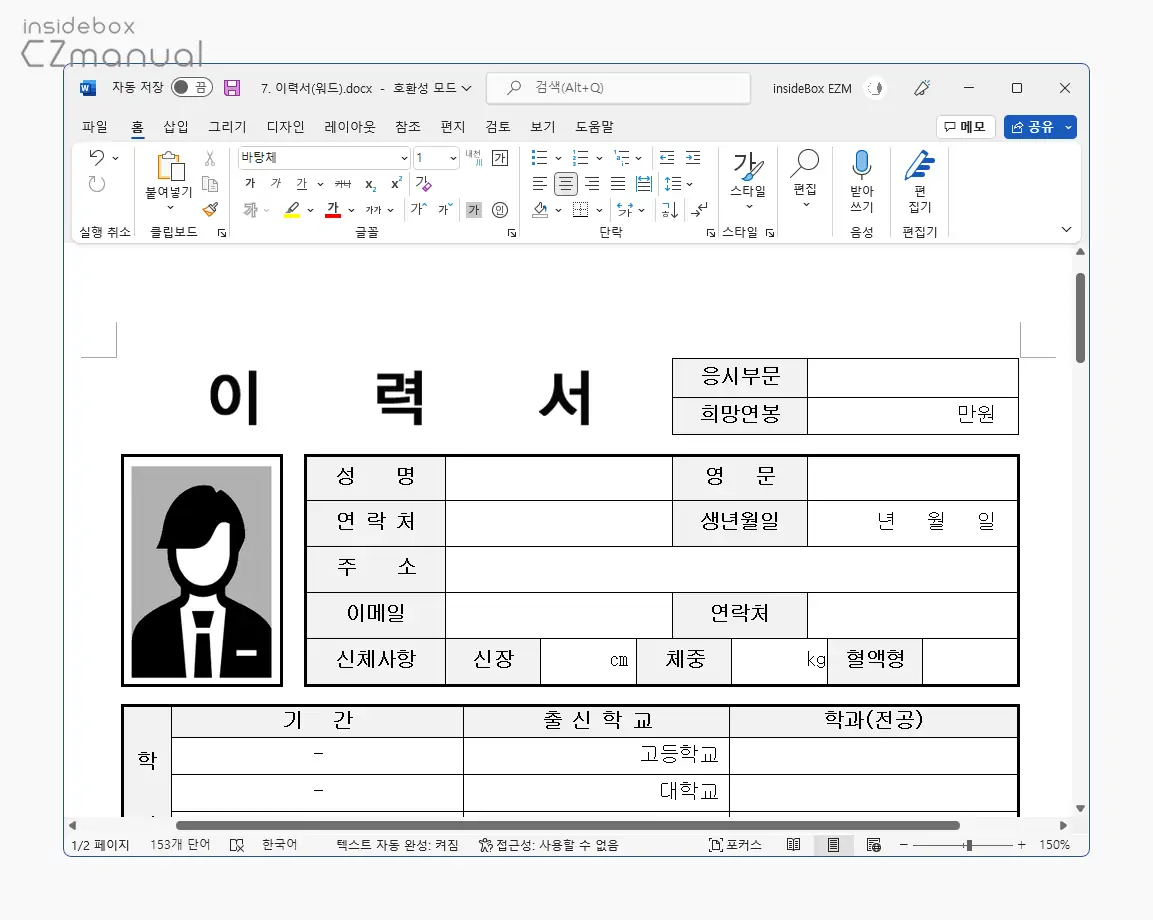Click the Copy icon in the clipboard group

coord(210,184)
